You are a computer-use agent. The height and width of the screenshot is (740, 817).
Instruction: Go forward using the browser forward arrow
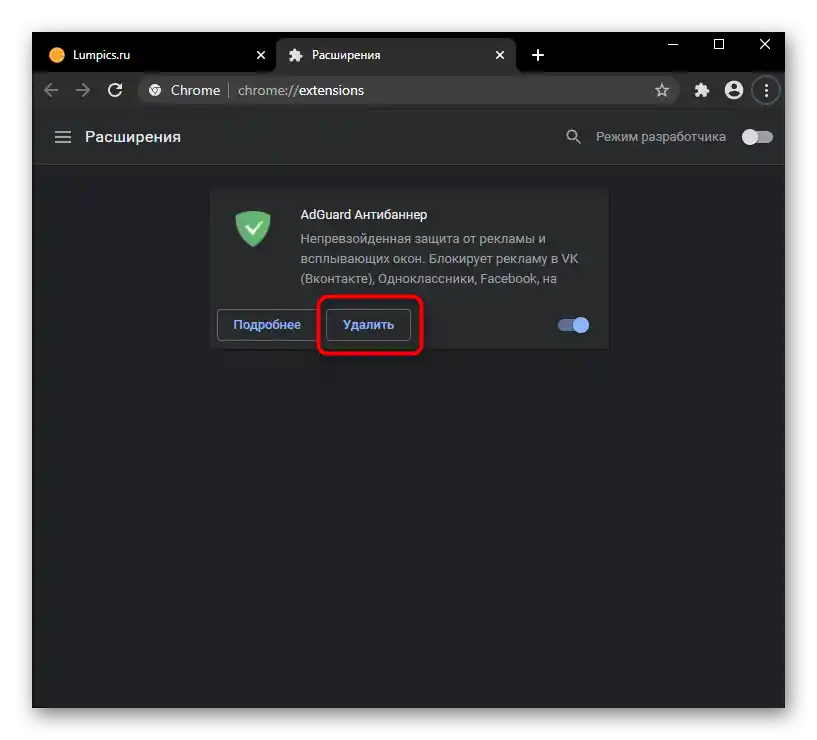point(83,90)
